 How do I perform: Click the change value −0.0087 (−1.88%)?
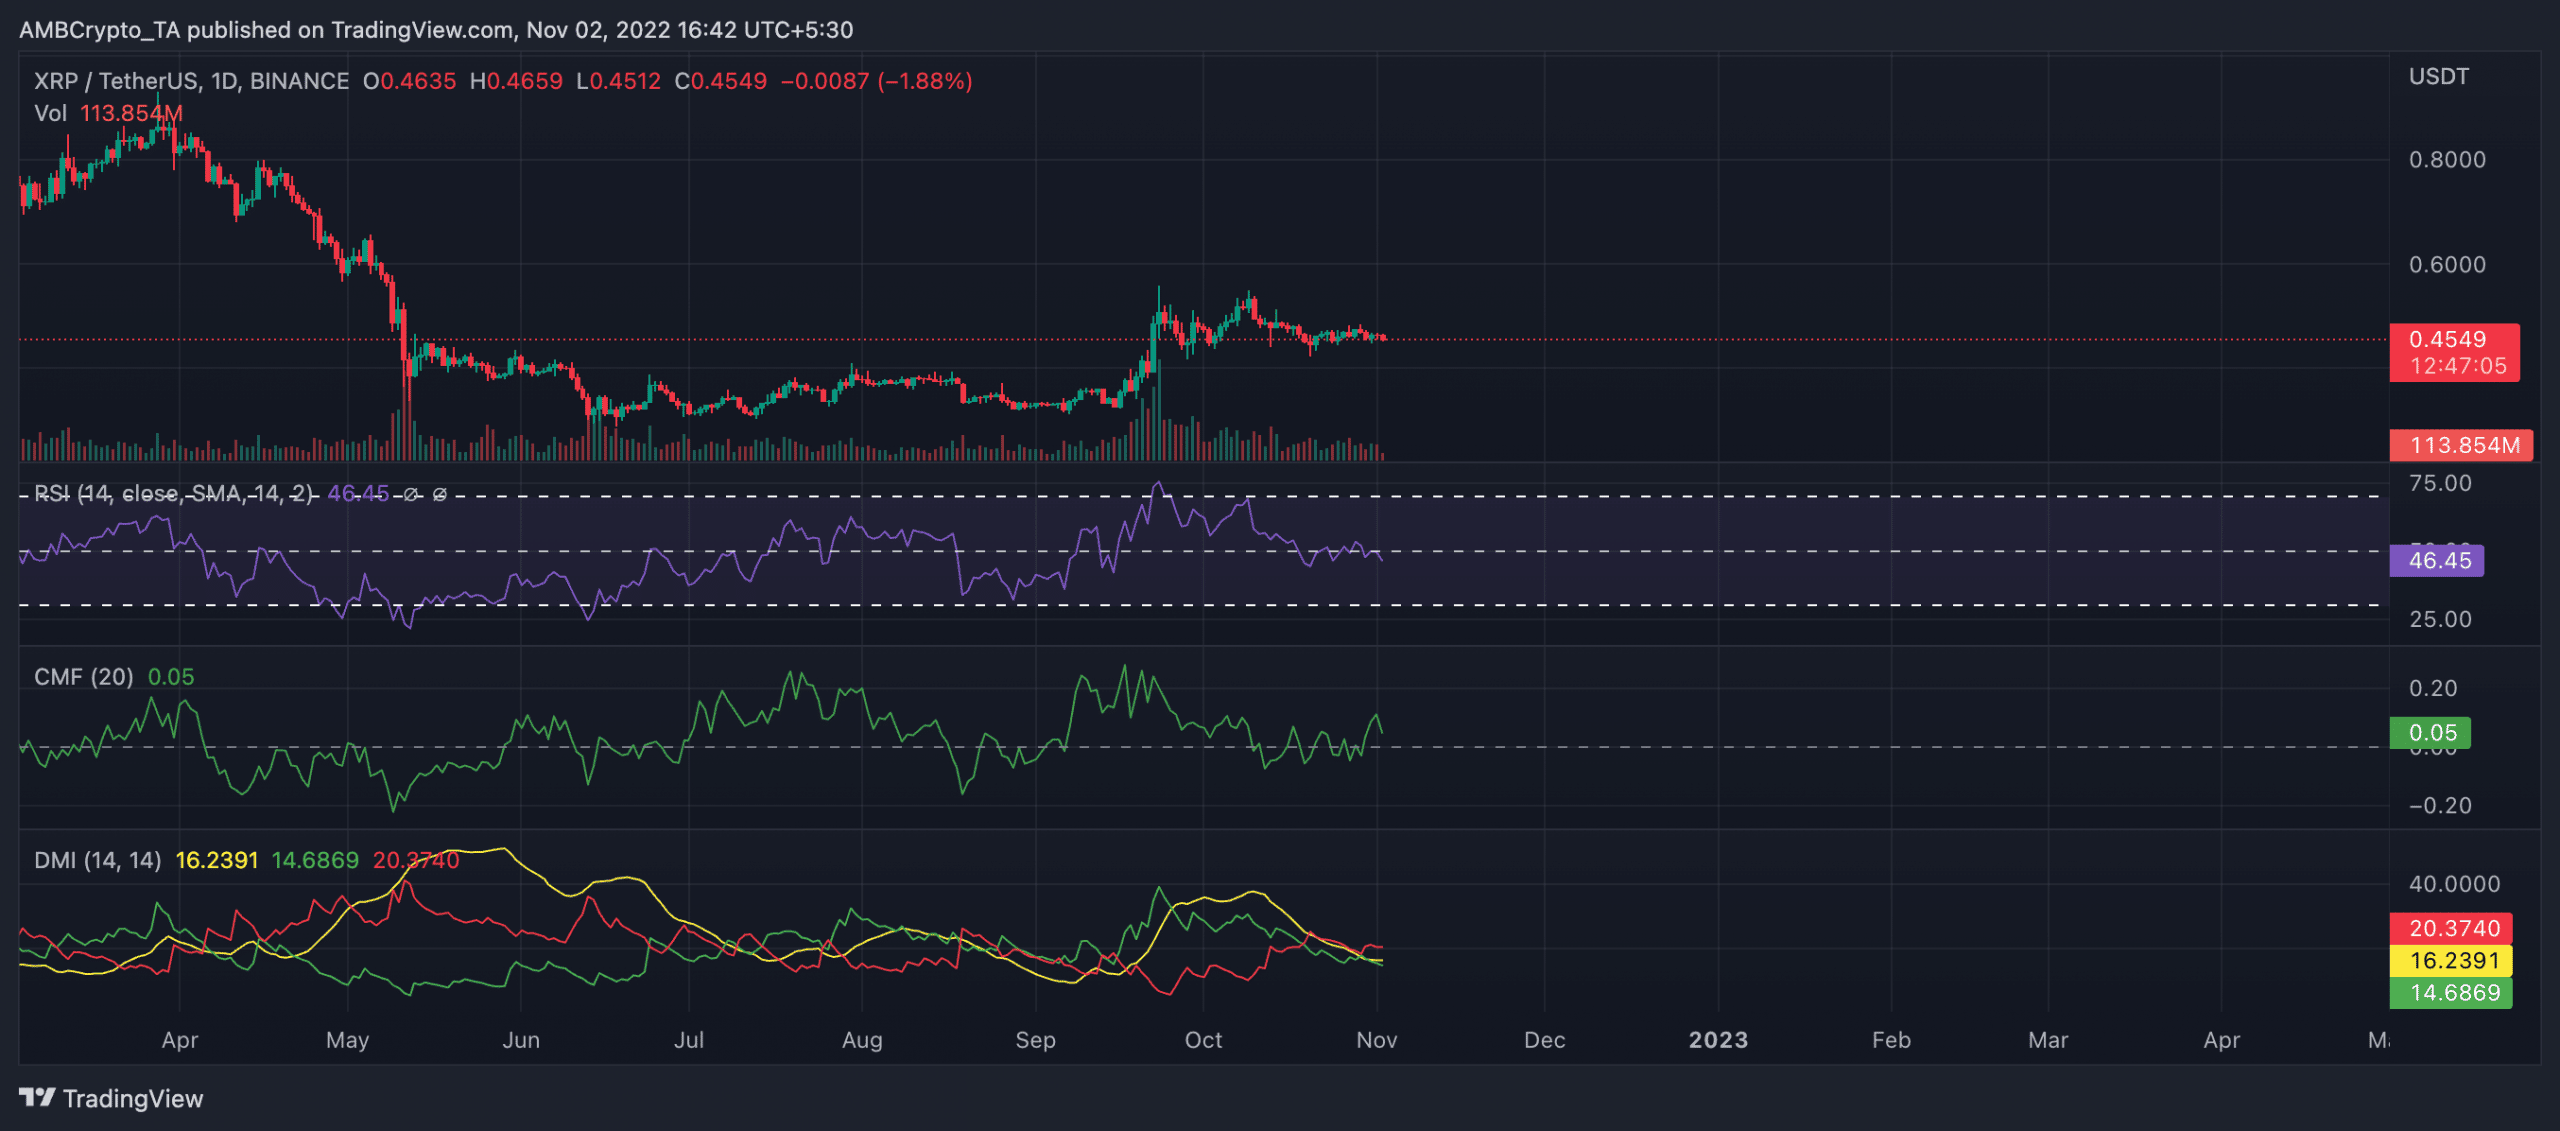click(876, 81)
